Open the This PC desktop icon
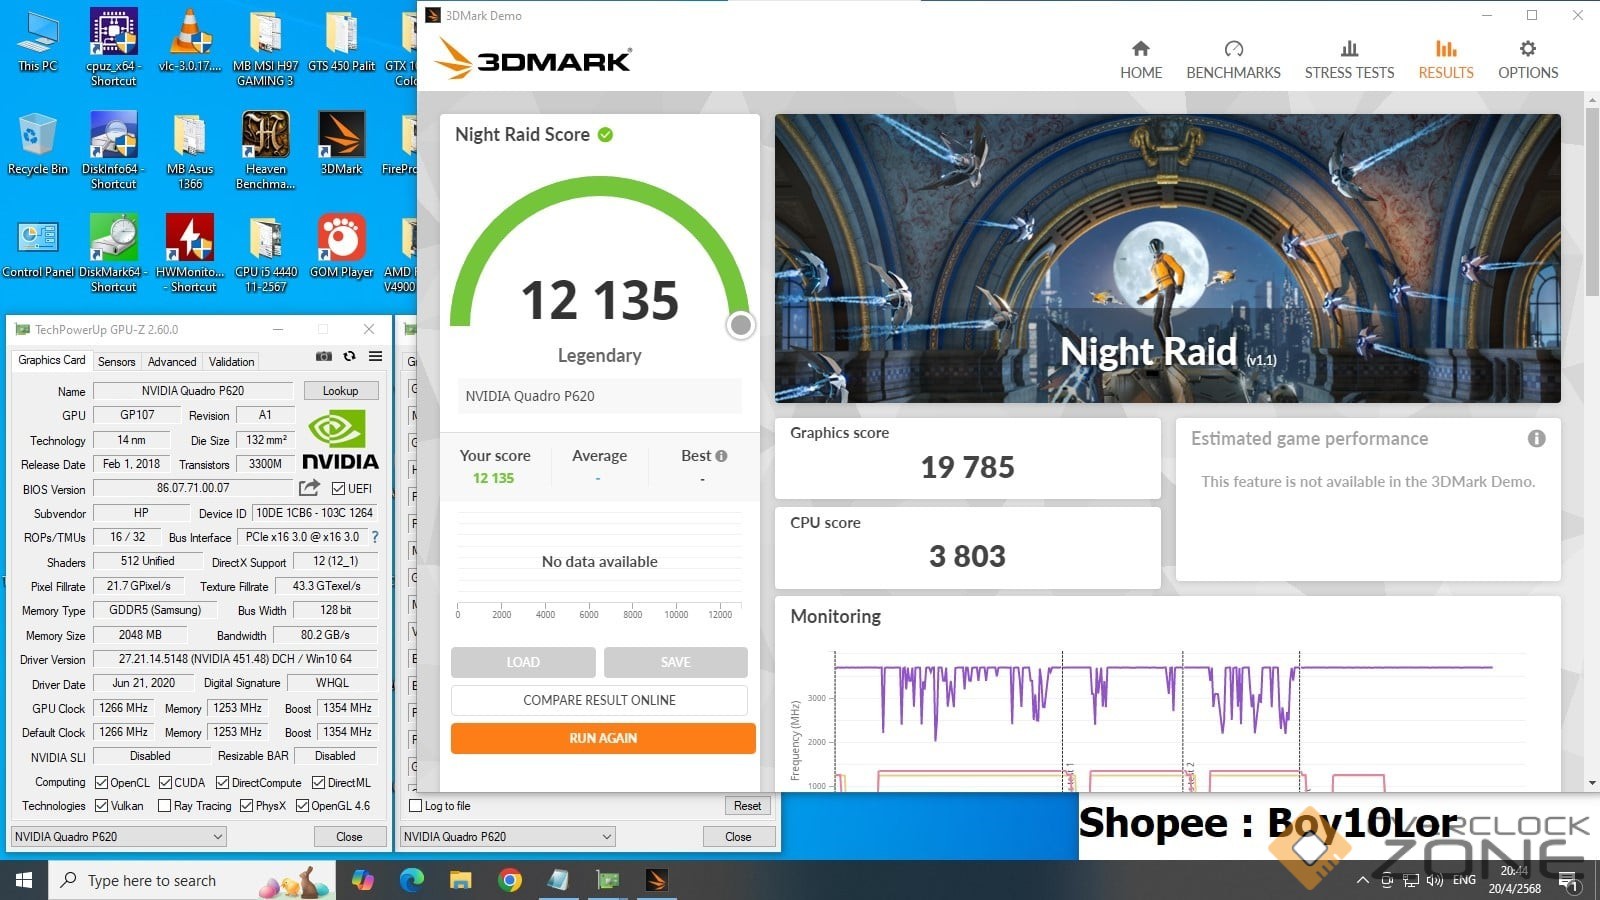Viewport: 1600px width, 900px height. [x=38, y=42]
